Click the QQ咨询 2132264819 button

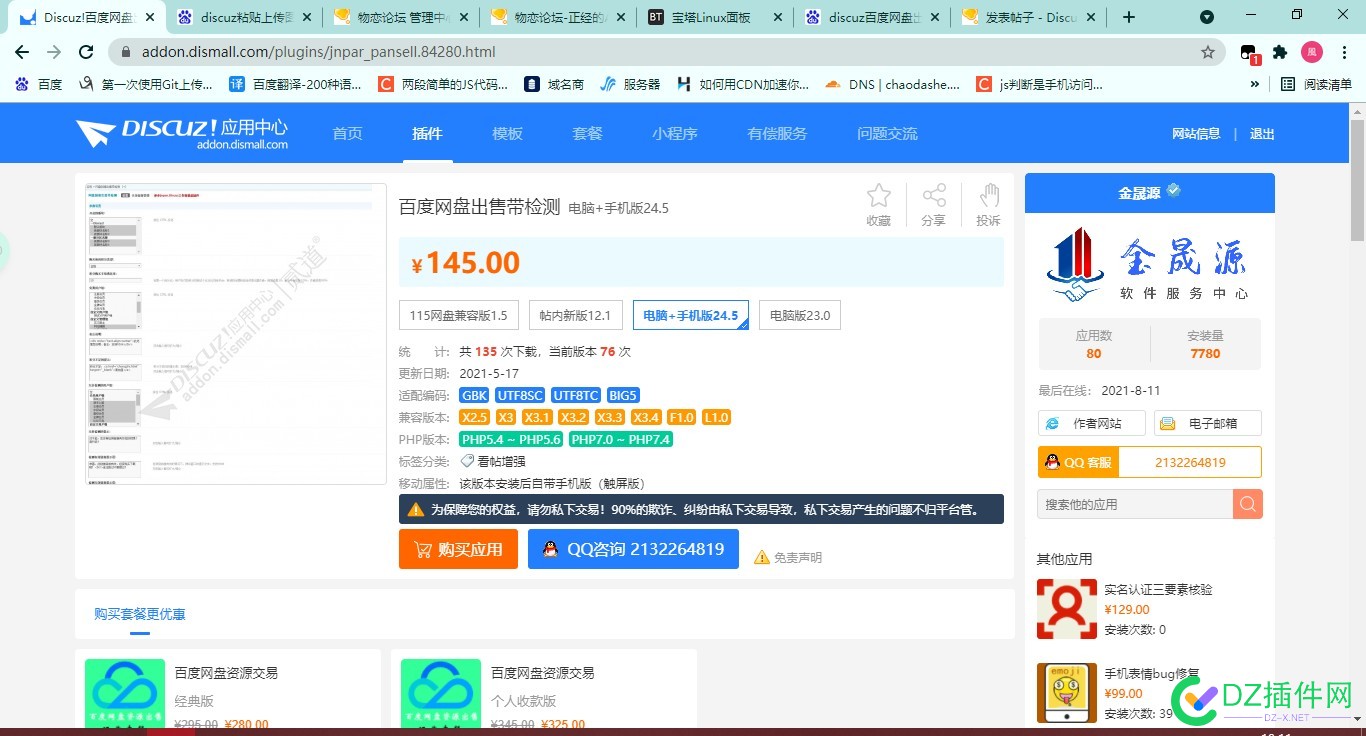point(633,549)
